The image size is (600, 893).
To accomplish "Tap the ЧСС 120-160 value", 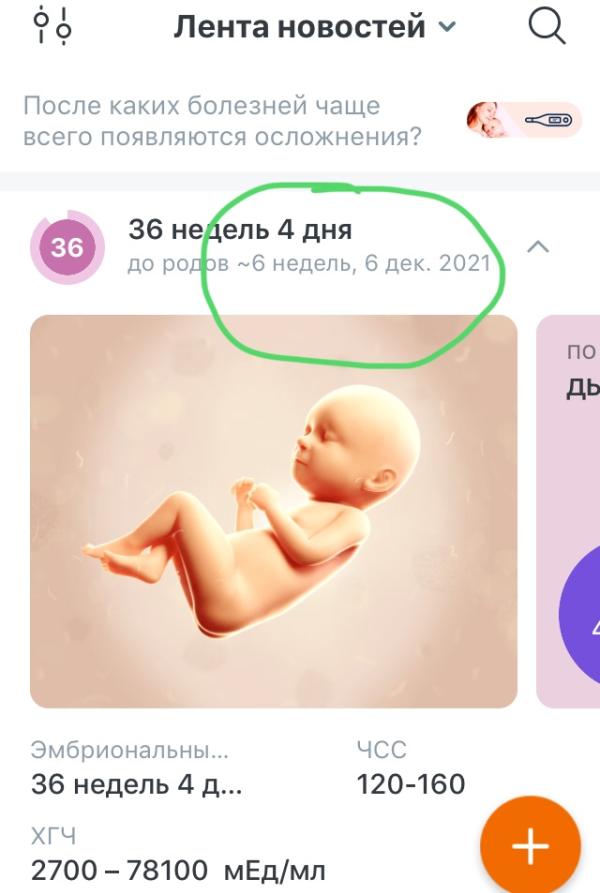I will pos(410,784).
